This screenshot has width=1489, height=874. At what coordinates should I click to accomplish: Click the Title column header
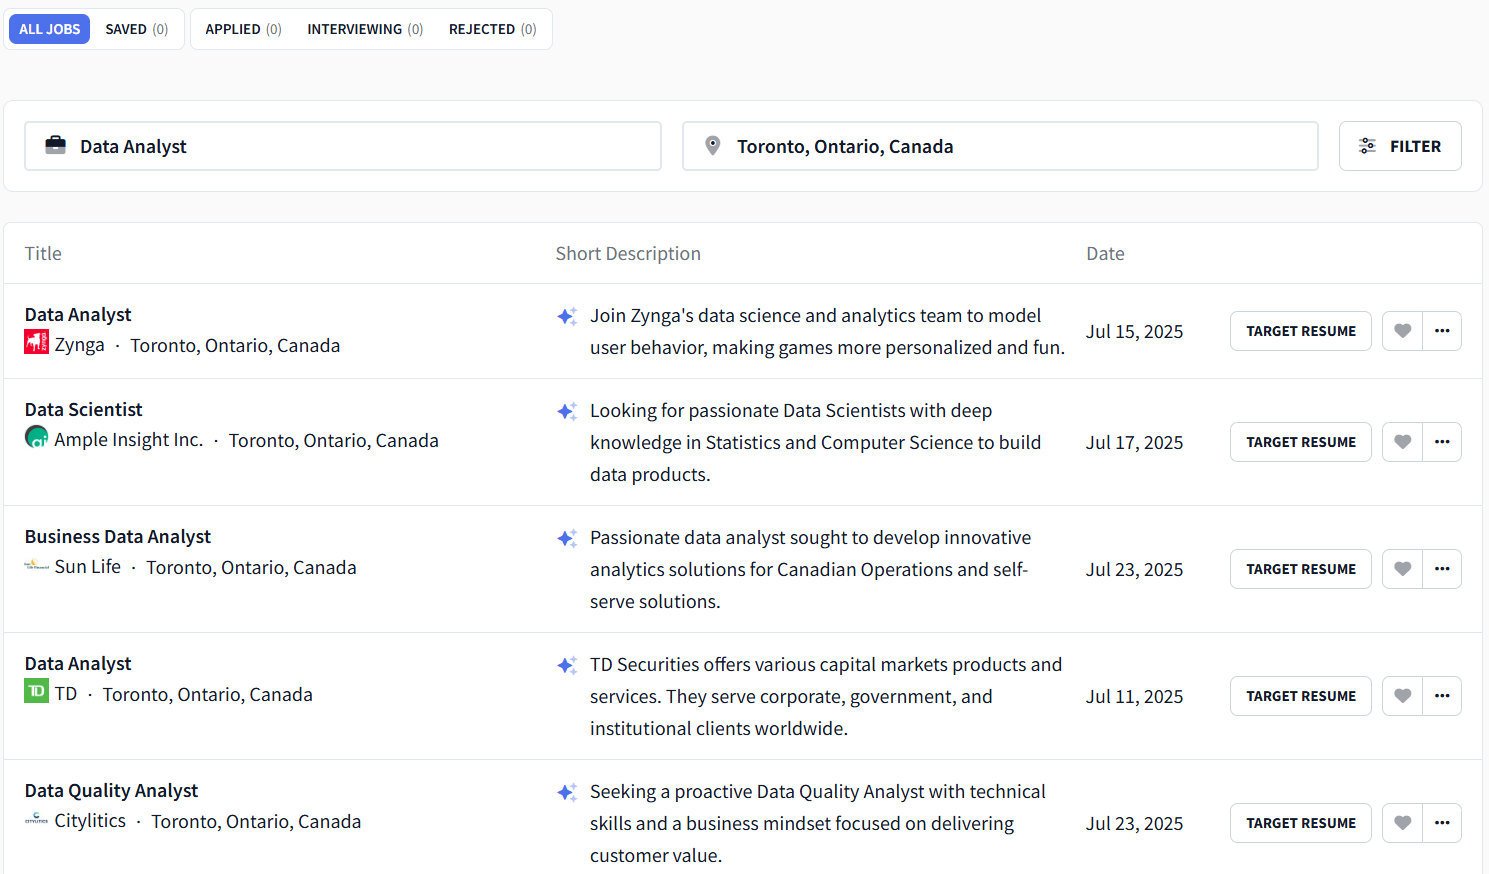(x=43, y=254)
